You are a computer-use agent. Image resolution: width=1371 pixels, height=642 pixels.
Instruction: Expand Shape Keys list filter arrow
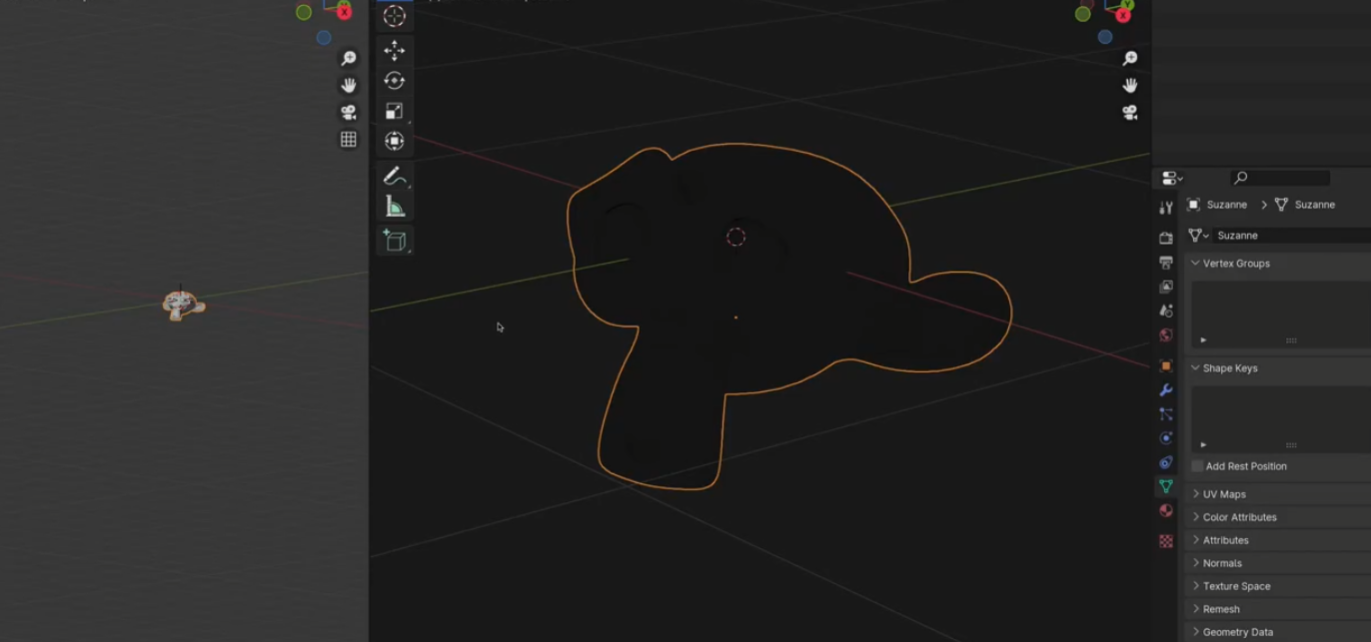(1203, 445)
